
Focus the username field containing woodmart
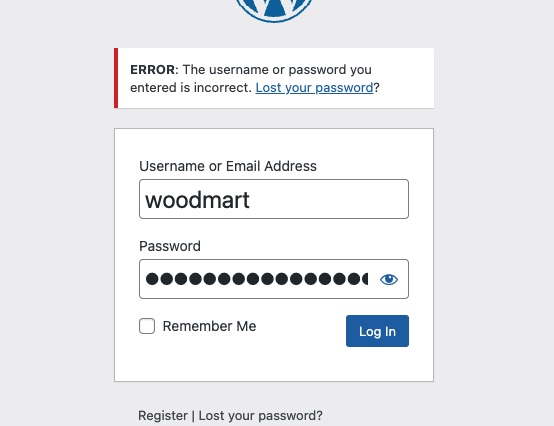[274, 199]
